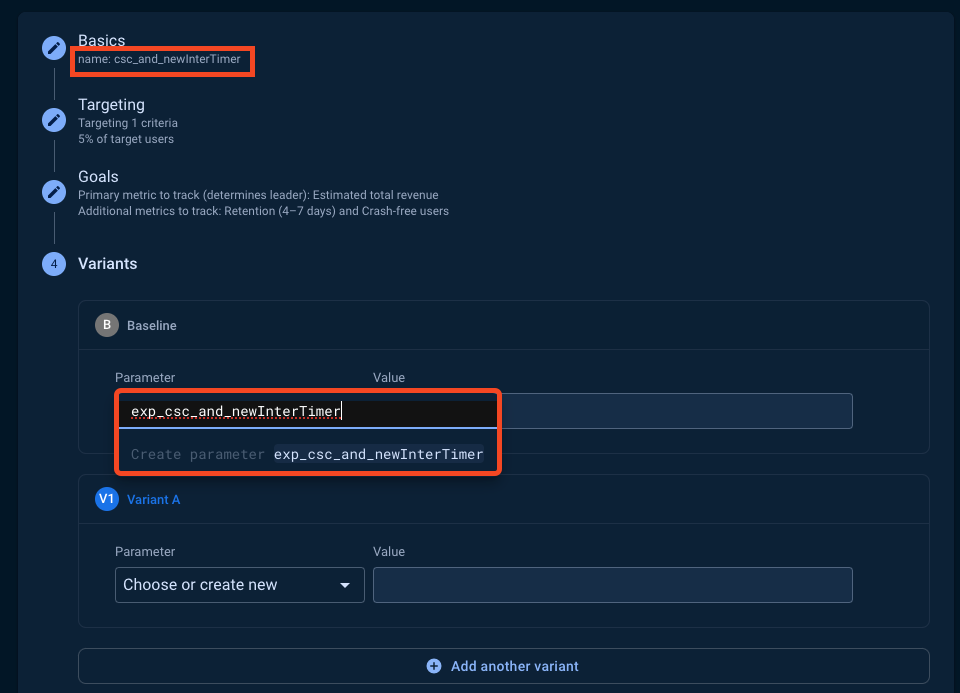The width and height of the screenshot is (960, 693).
Task: Click the Targeting step heading
Action: 111,105
